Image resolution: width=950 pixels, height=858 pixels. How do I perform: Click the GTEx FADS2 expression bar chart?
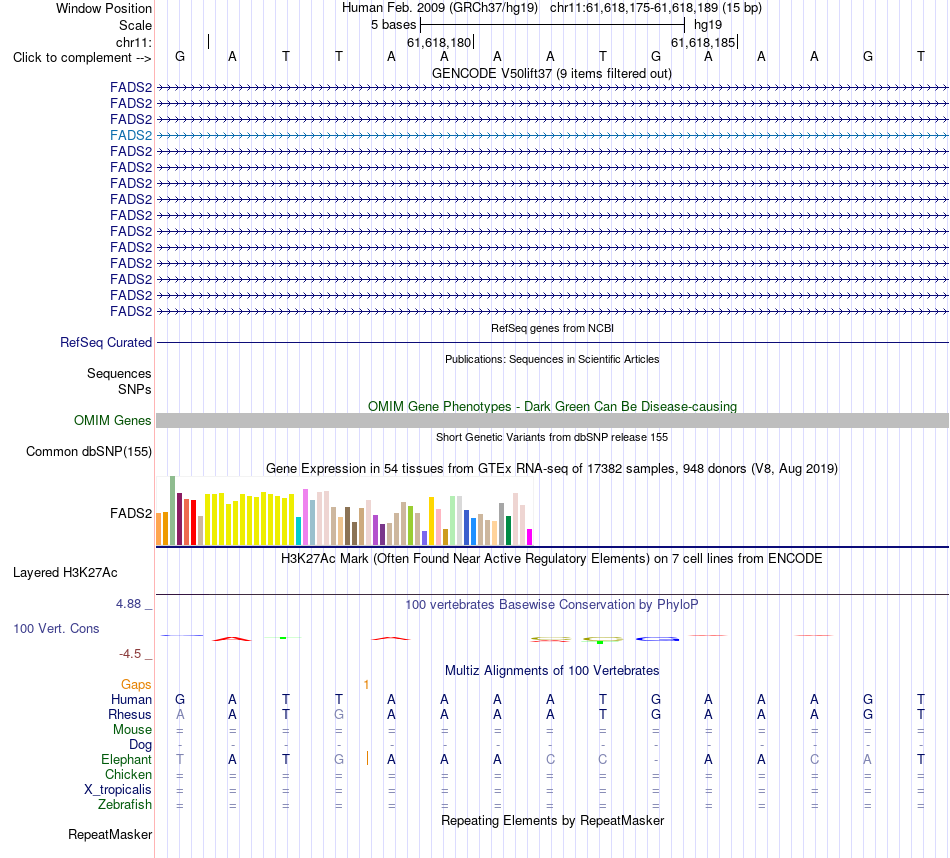click(344, 511)
